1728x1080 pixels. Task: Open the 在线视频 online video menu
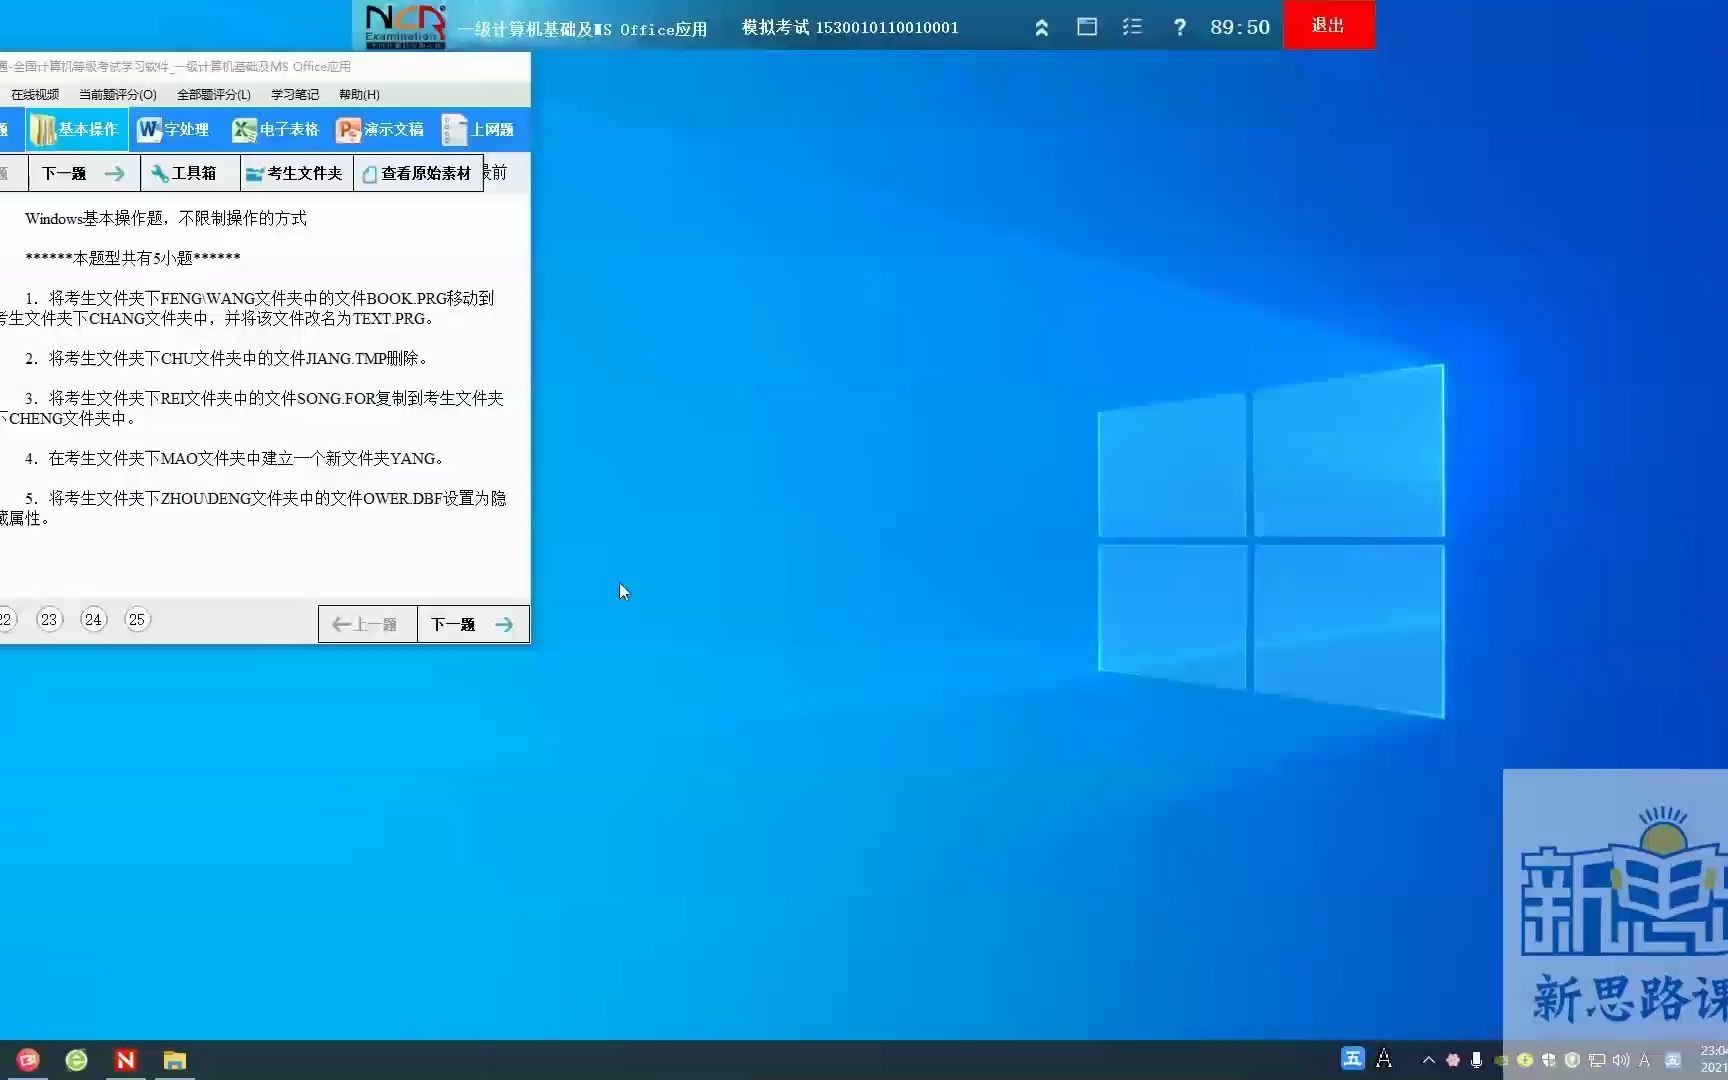pyautogui.click(x=33, y=94)
